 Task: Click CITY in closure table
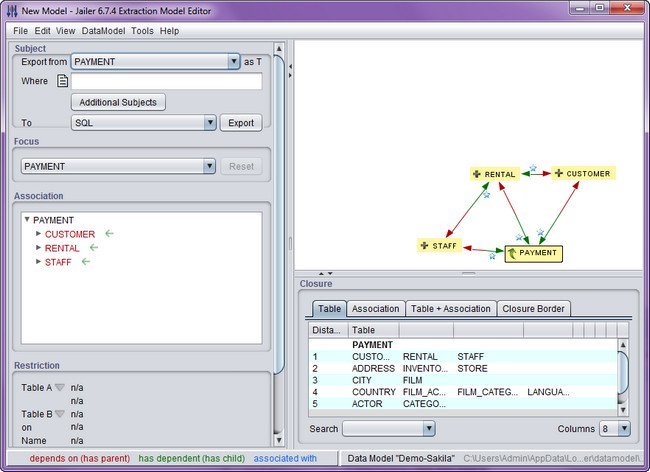pos(361,380)
